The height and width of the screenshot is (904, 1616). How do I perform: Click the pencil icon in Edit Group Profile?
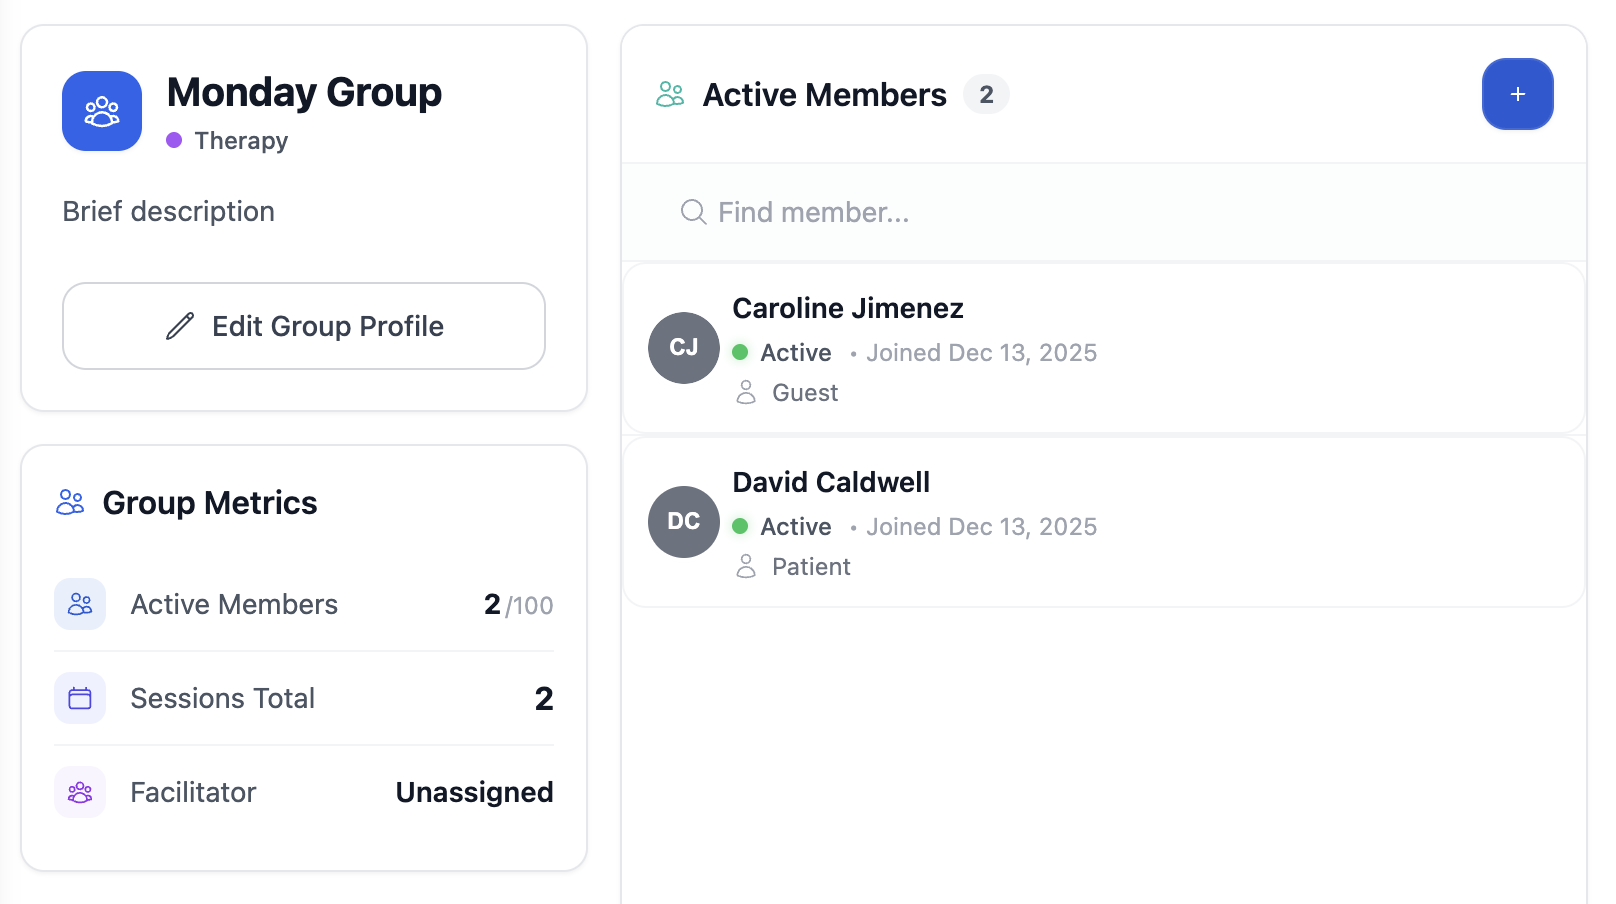point(180,326)
